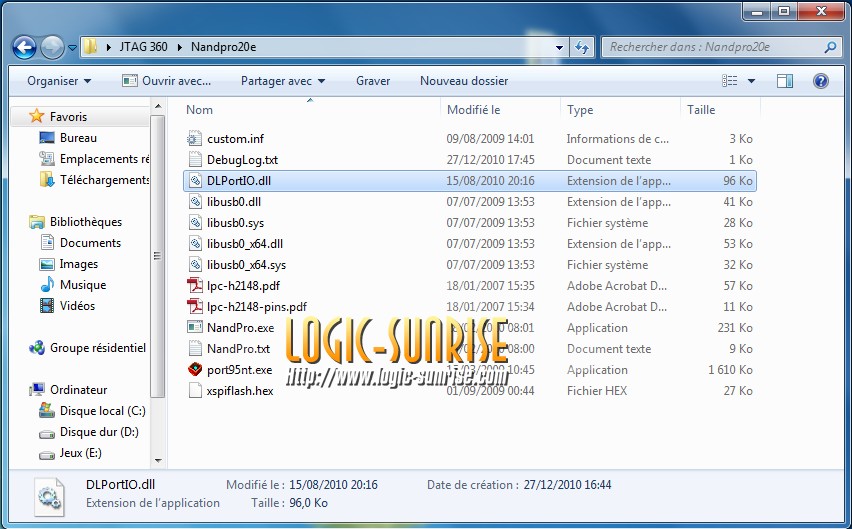This screenshot has height=529, width=852.
Task: Click the DLPortIO.dll details pane thumbnail
Action: (49, 497)
